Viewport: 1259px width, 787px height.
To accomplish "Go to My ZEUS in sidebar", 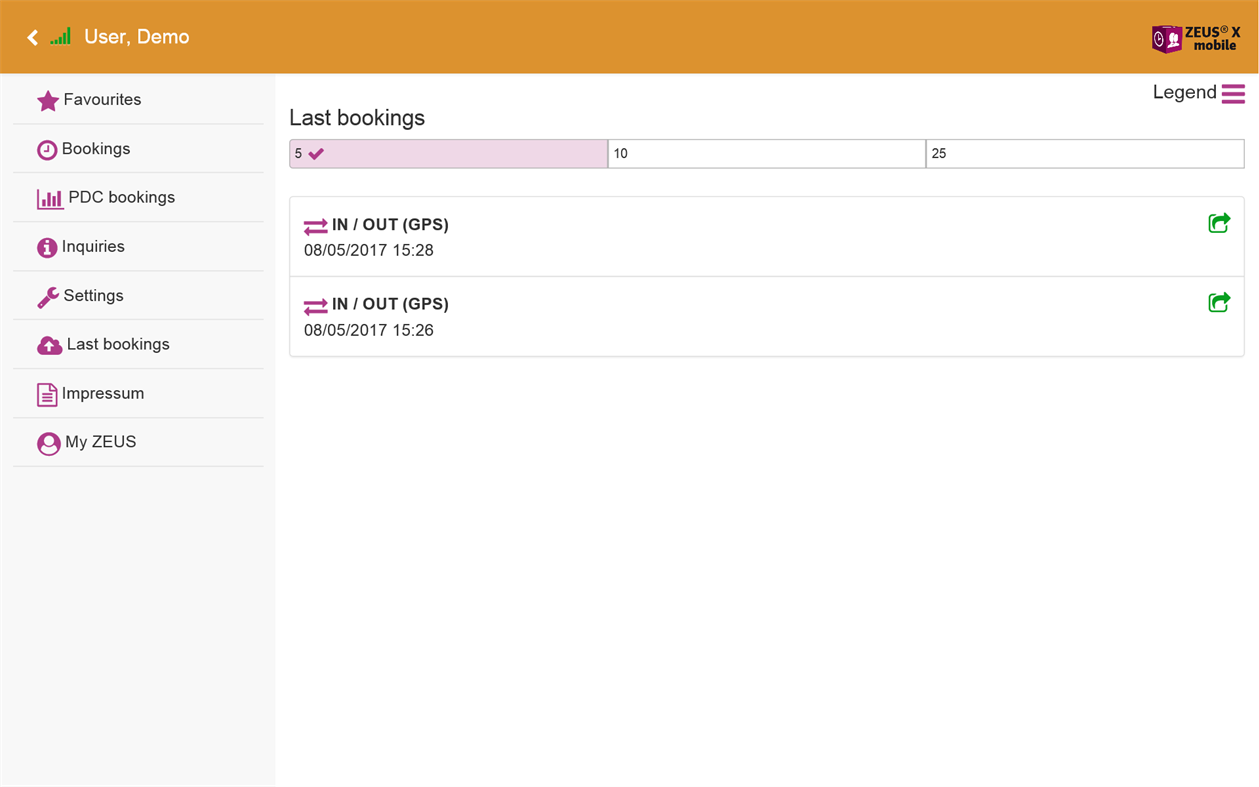I will (100, 442).
